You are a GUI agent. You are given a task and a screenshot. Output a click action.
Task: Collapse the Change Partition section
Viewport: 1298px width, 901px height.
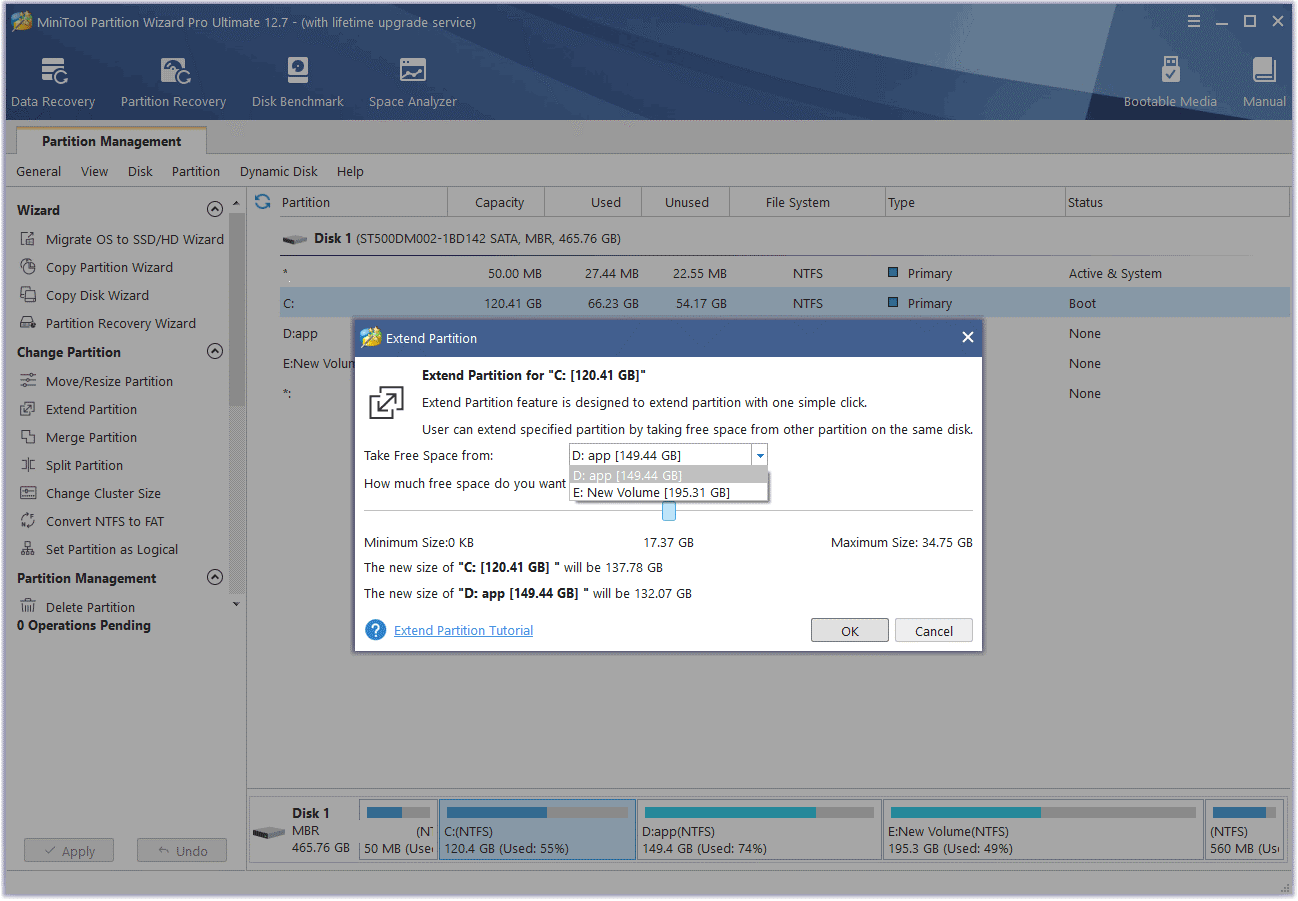click(x=214, y=352)
